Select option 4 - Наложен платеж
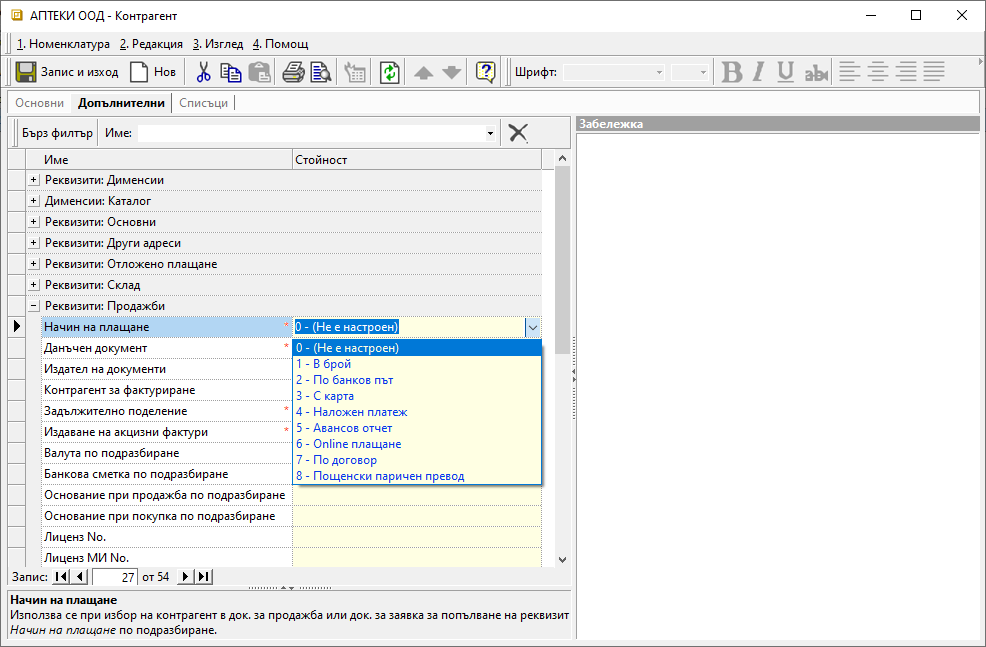 (417, 412)
